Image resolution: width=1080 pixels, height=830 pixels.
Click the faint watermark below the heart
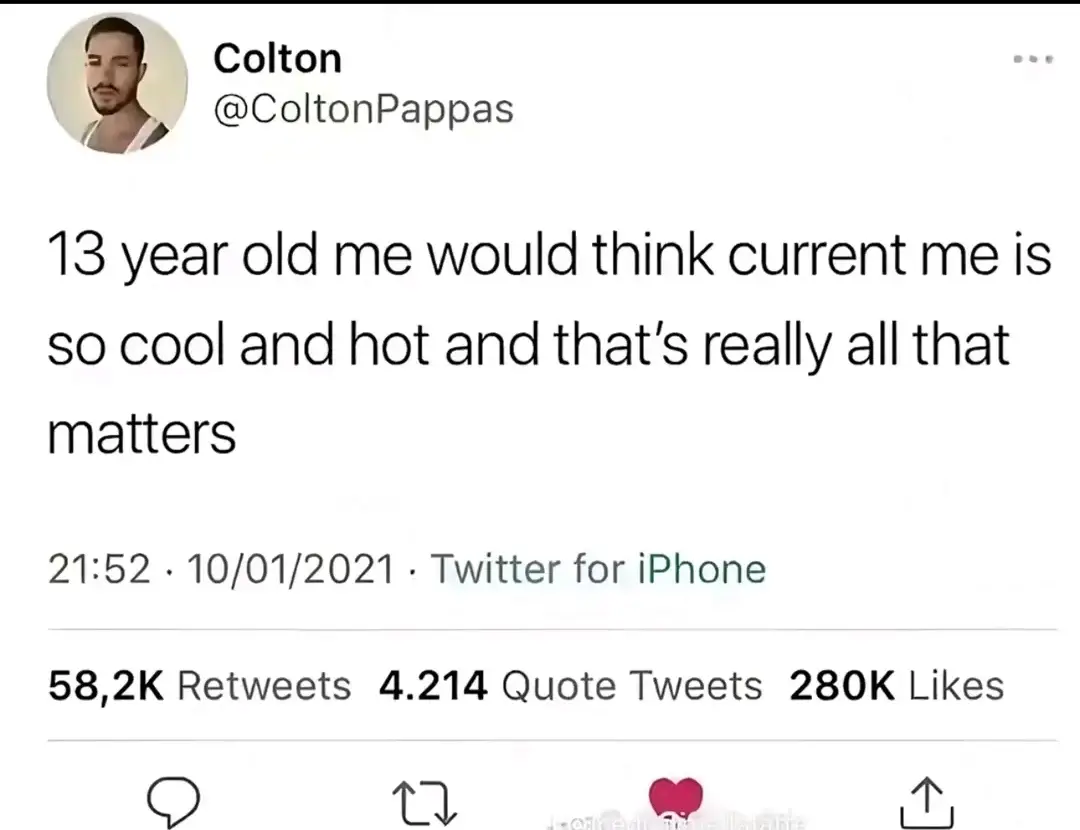click(x=675, y=822)
